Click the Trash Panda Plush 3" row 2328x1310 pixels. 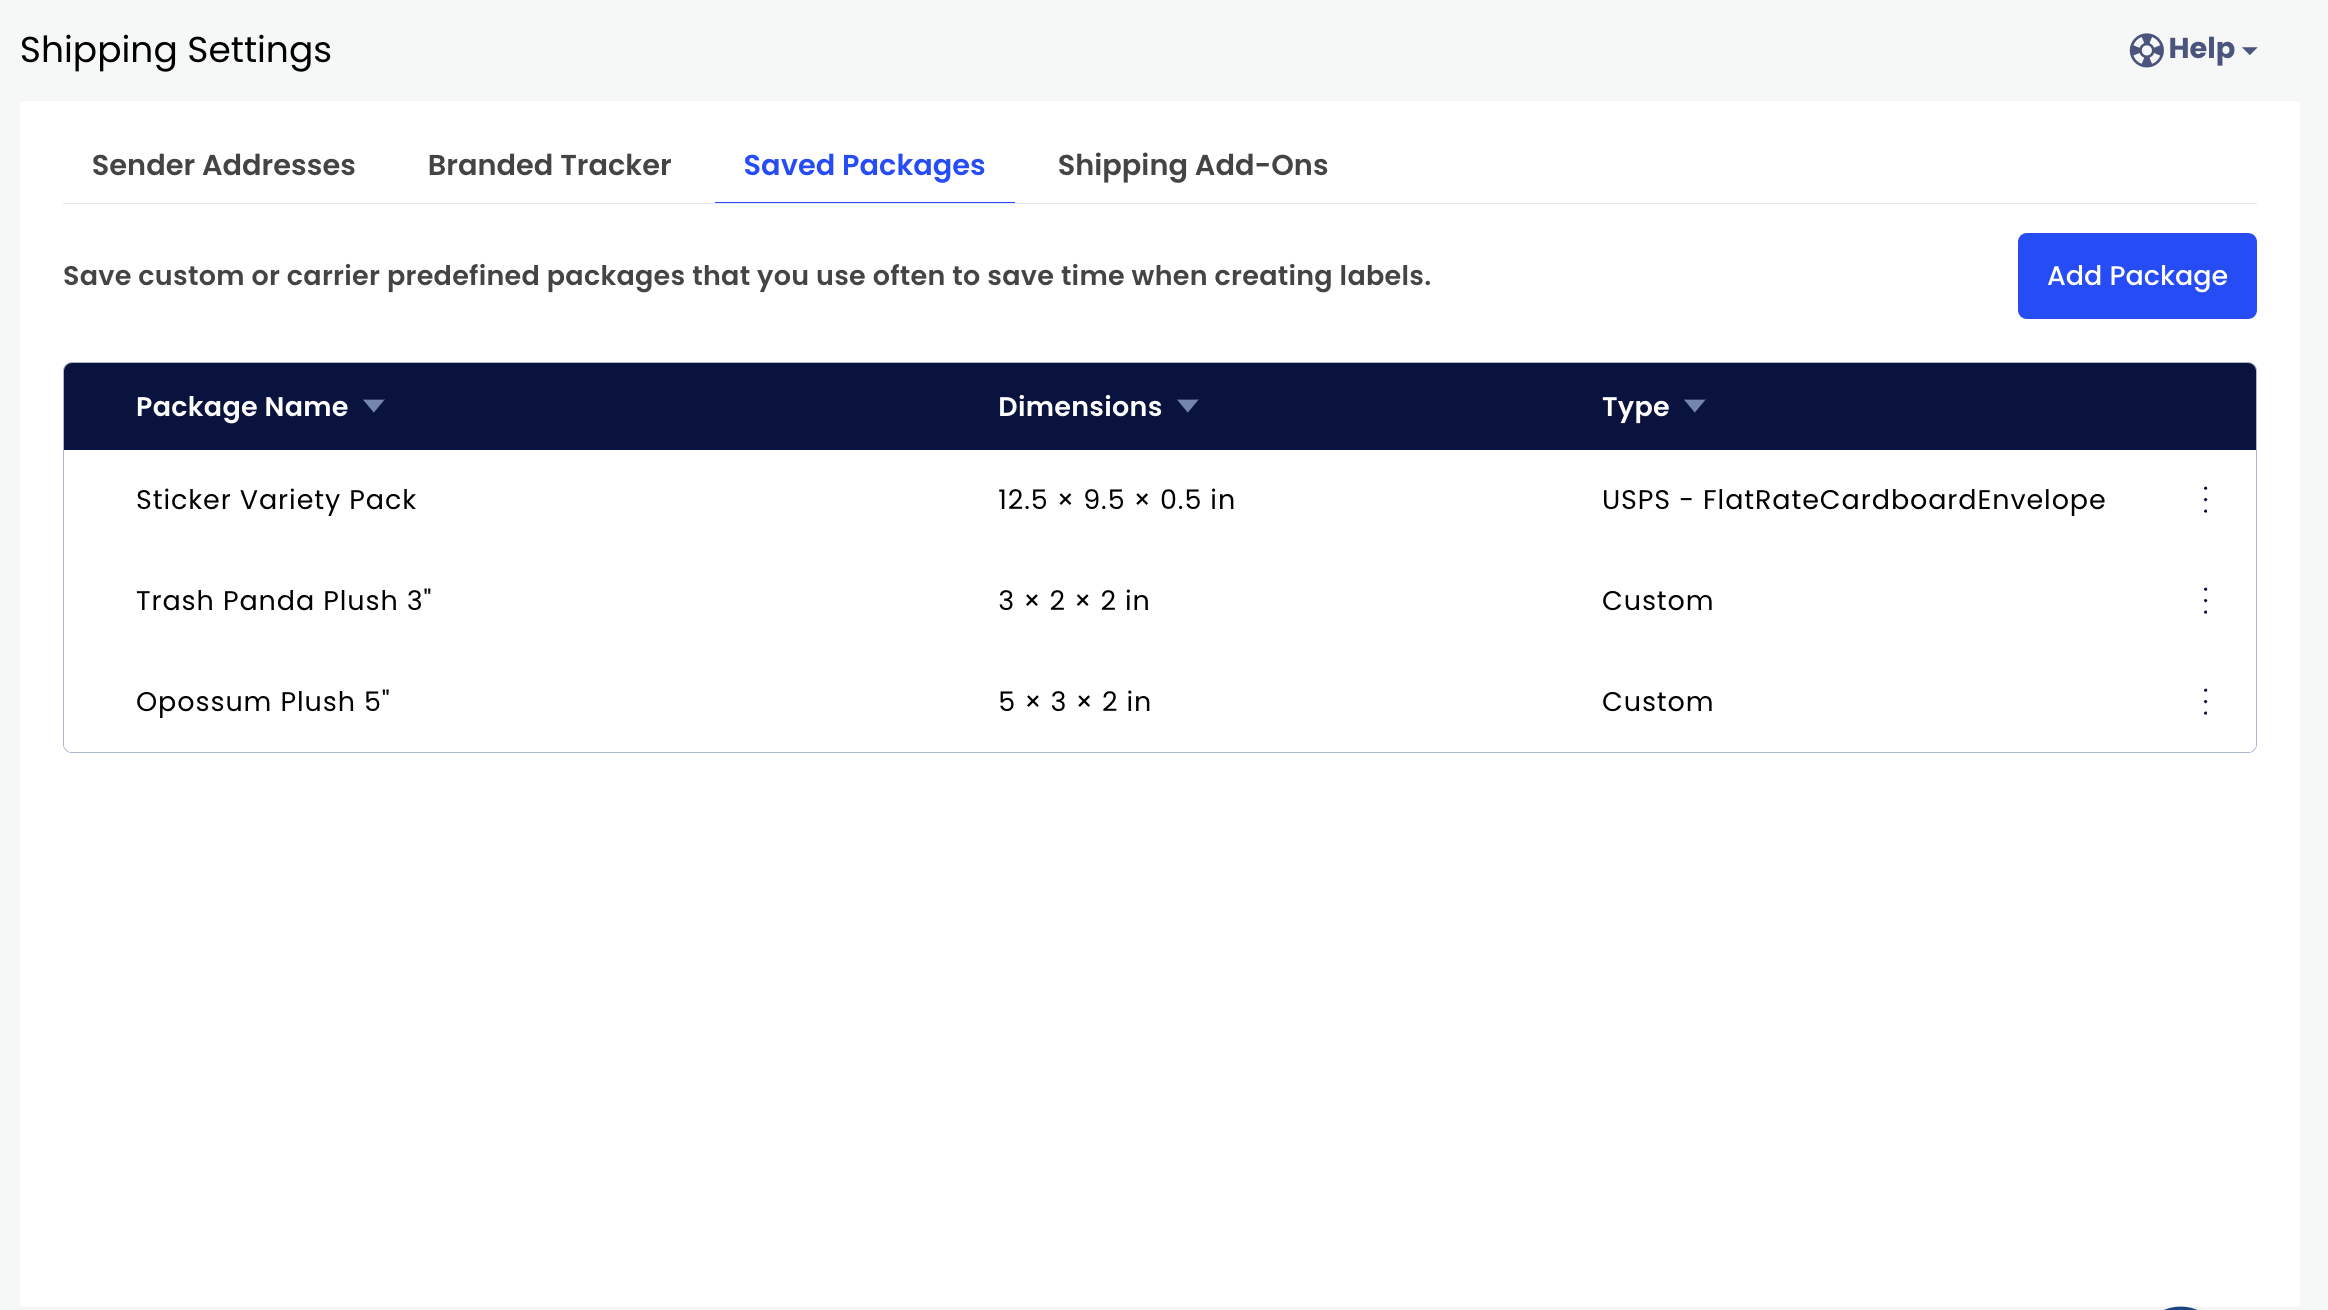coord(283,601)
